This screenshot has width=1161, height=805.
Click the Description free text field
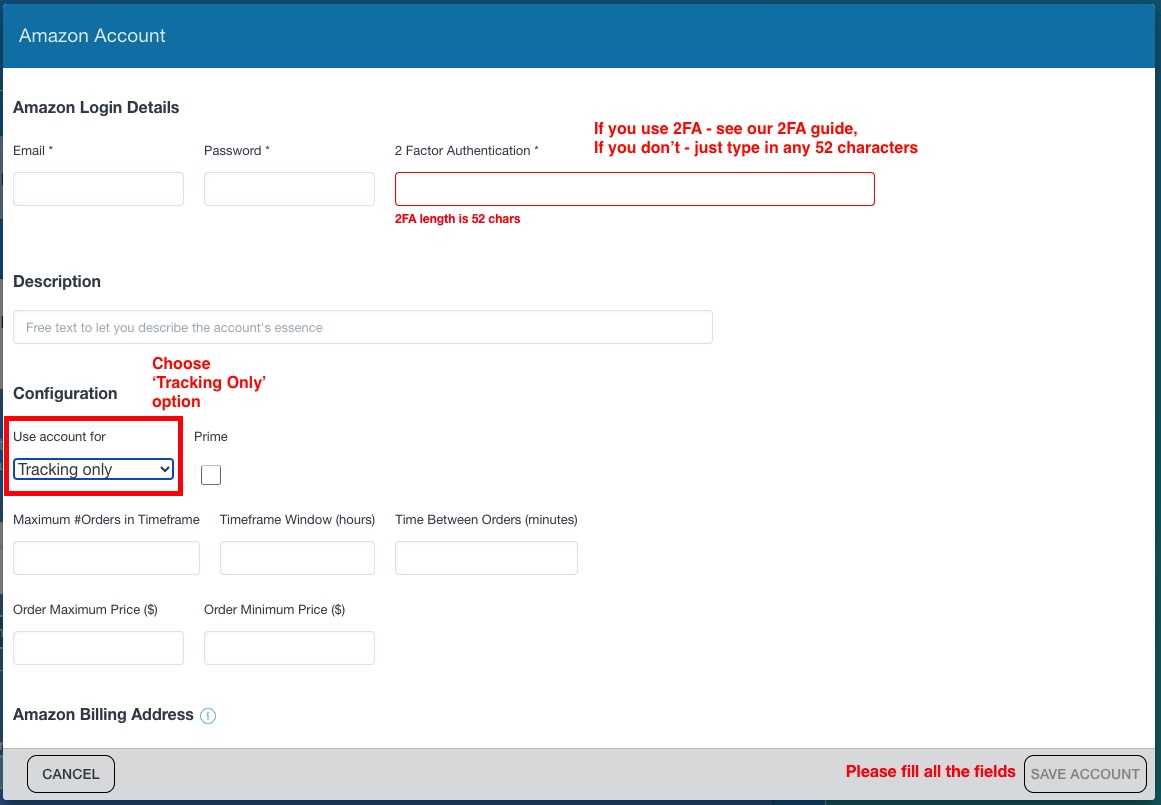362,327
